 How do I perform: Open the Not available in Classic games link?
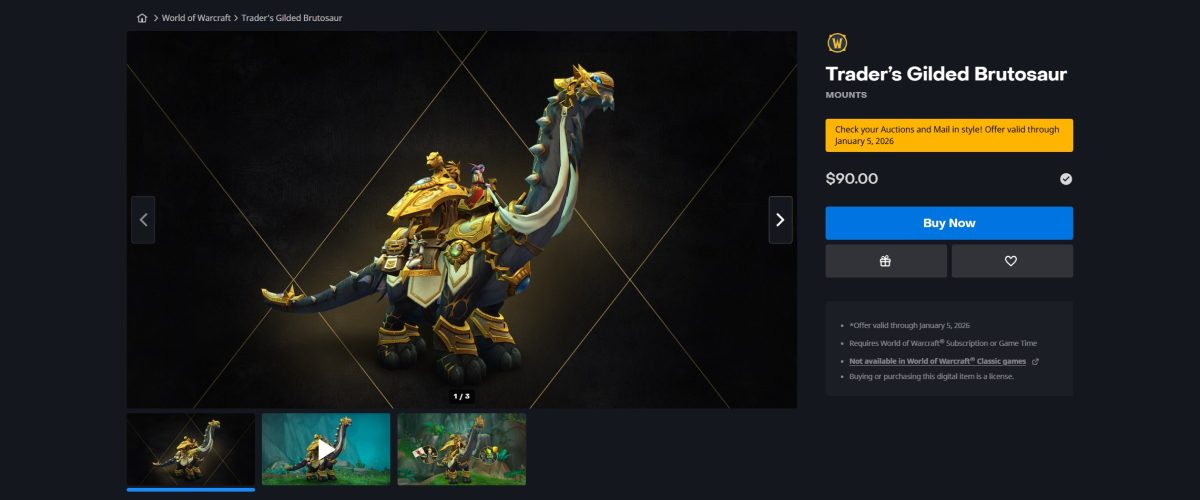(938, 361)
